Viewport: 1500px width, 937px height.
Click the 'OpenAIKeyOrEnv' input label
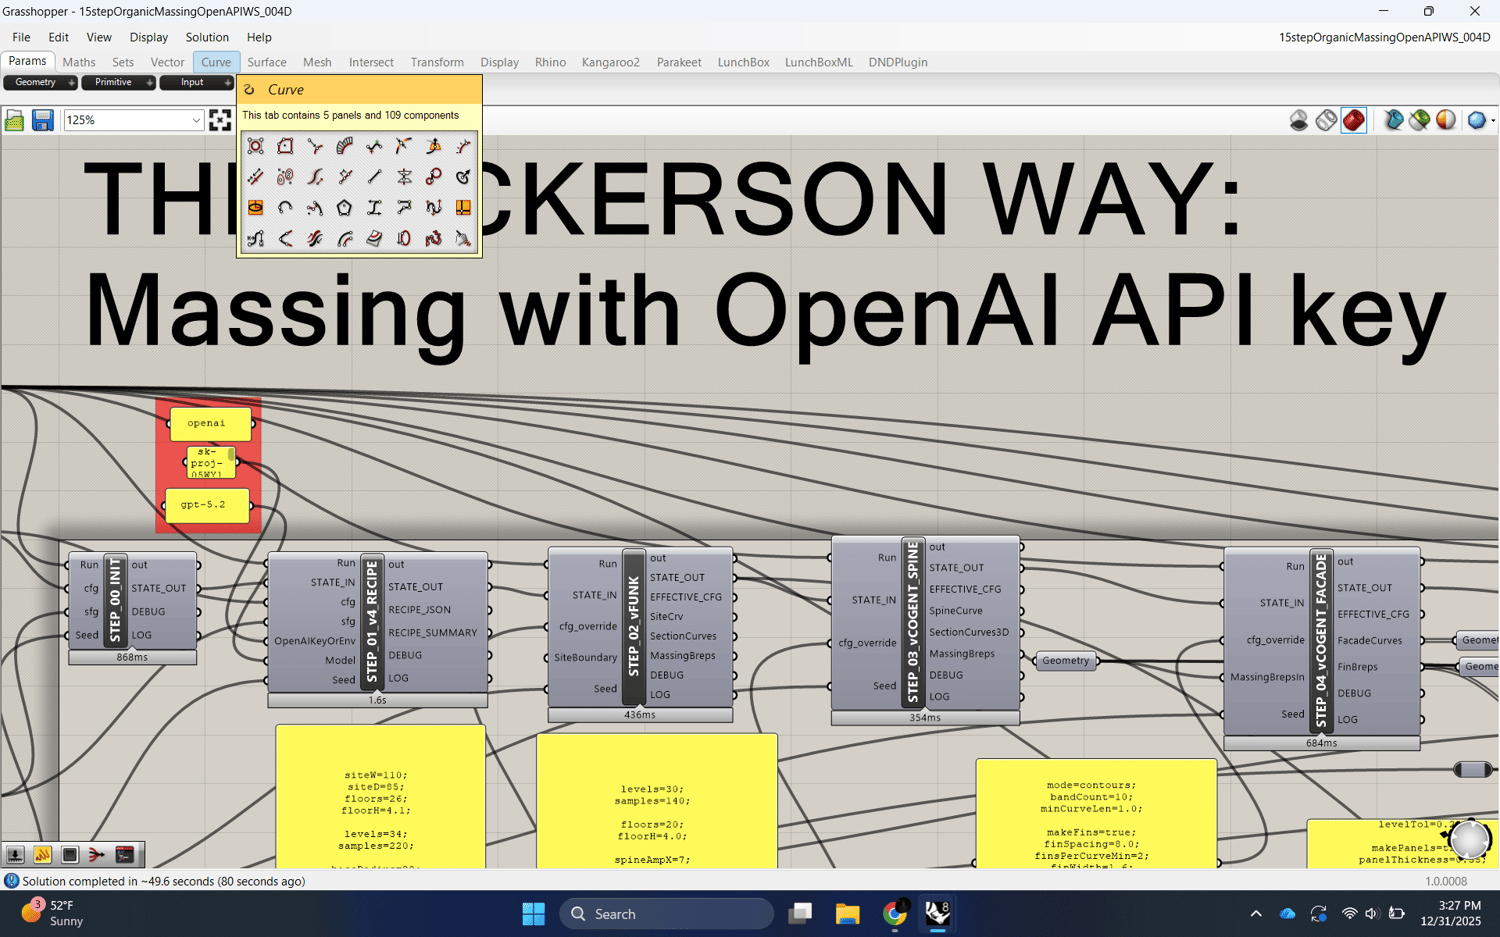tap(314, 641)
